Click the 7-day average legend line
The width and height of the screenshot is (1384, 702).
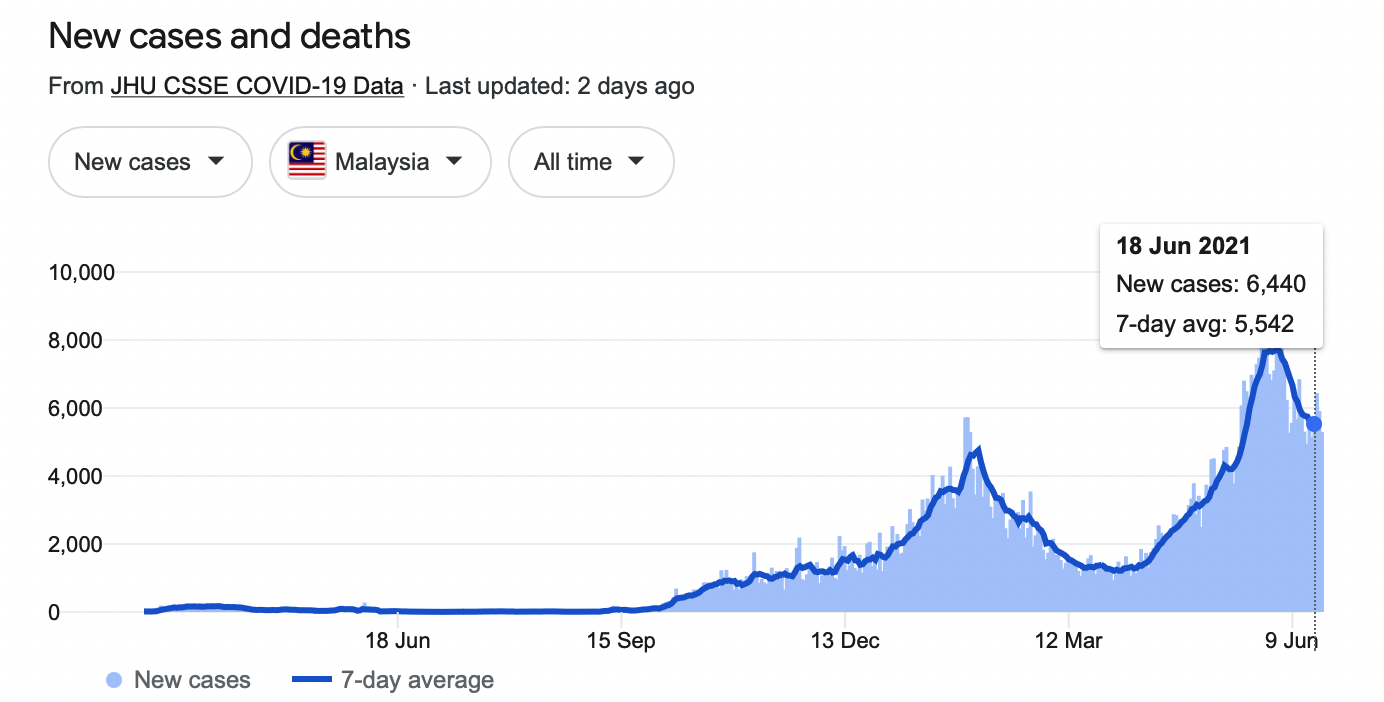tap(312, 681)
